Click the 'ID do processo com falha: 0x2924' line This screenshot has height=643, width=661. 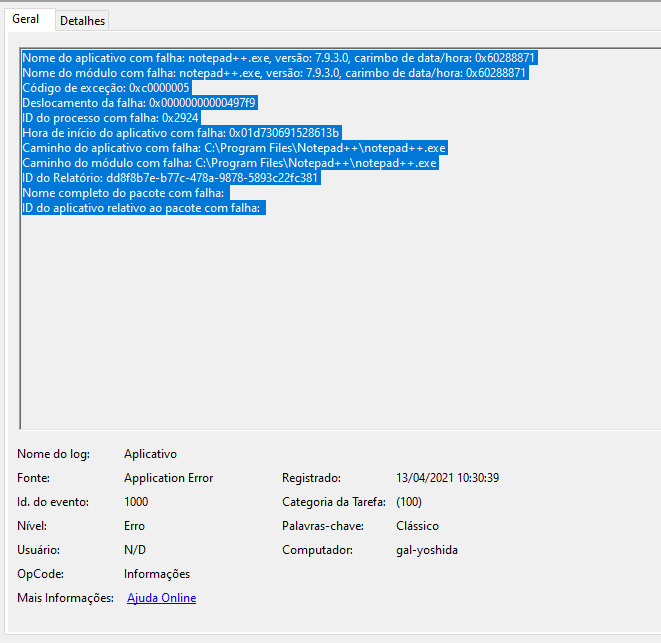point(111,118)
